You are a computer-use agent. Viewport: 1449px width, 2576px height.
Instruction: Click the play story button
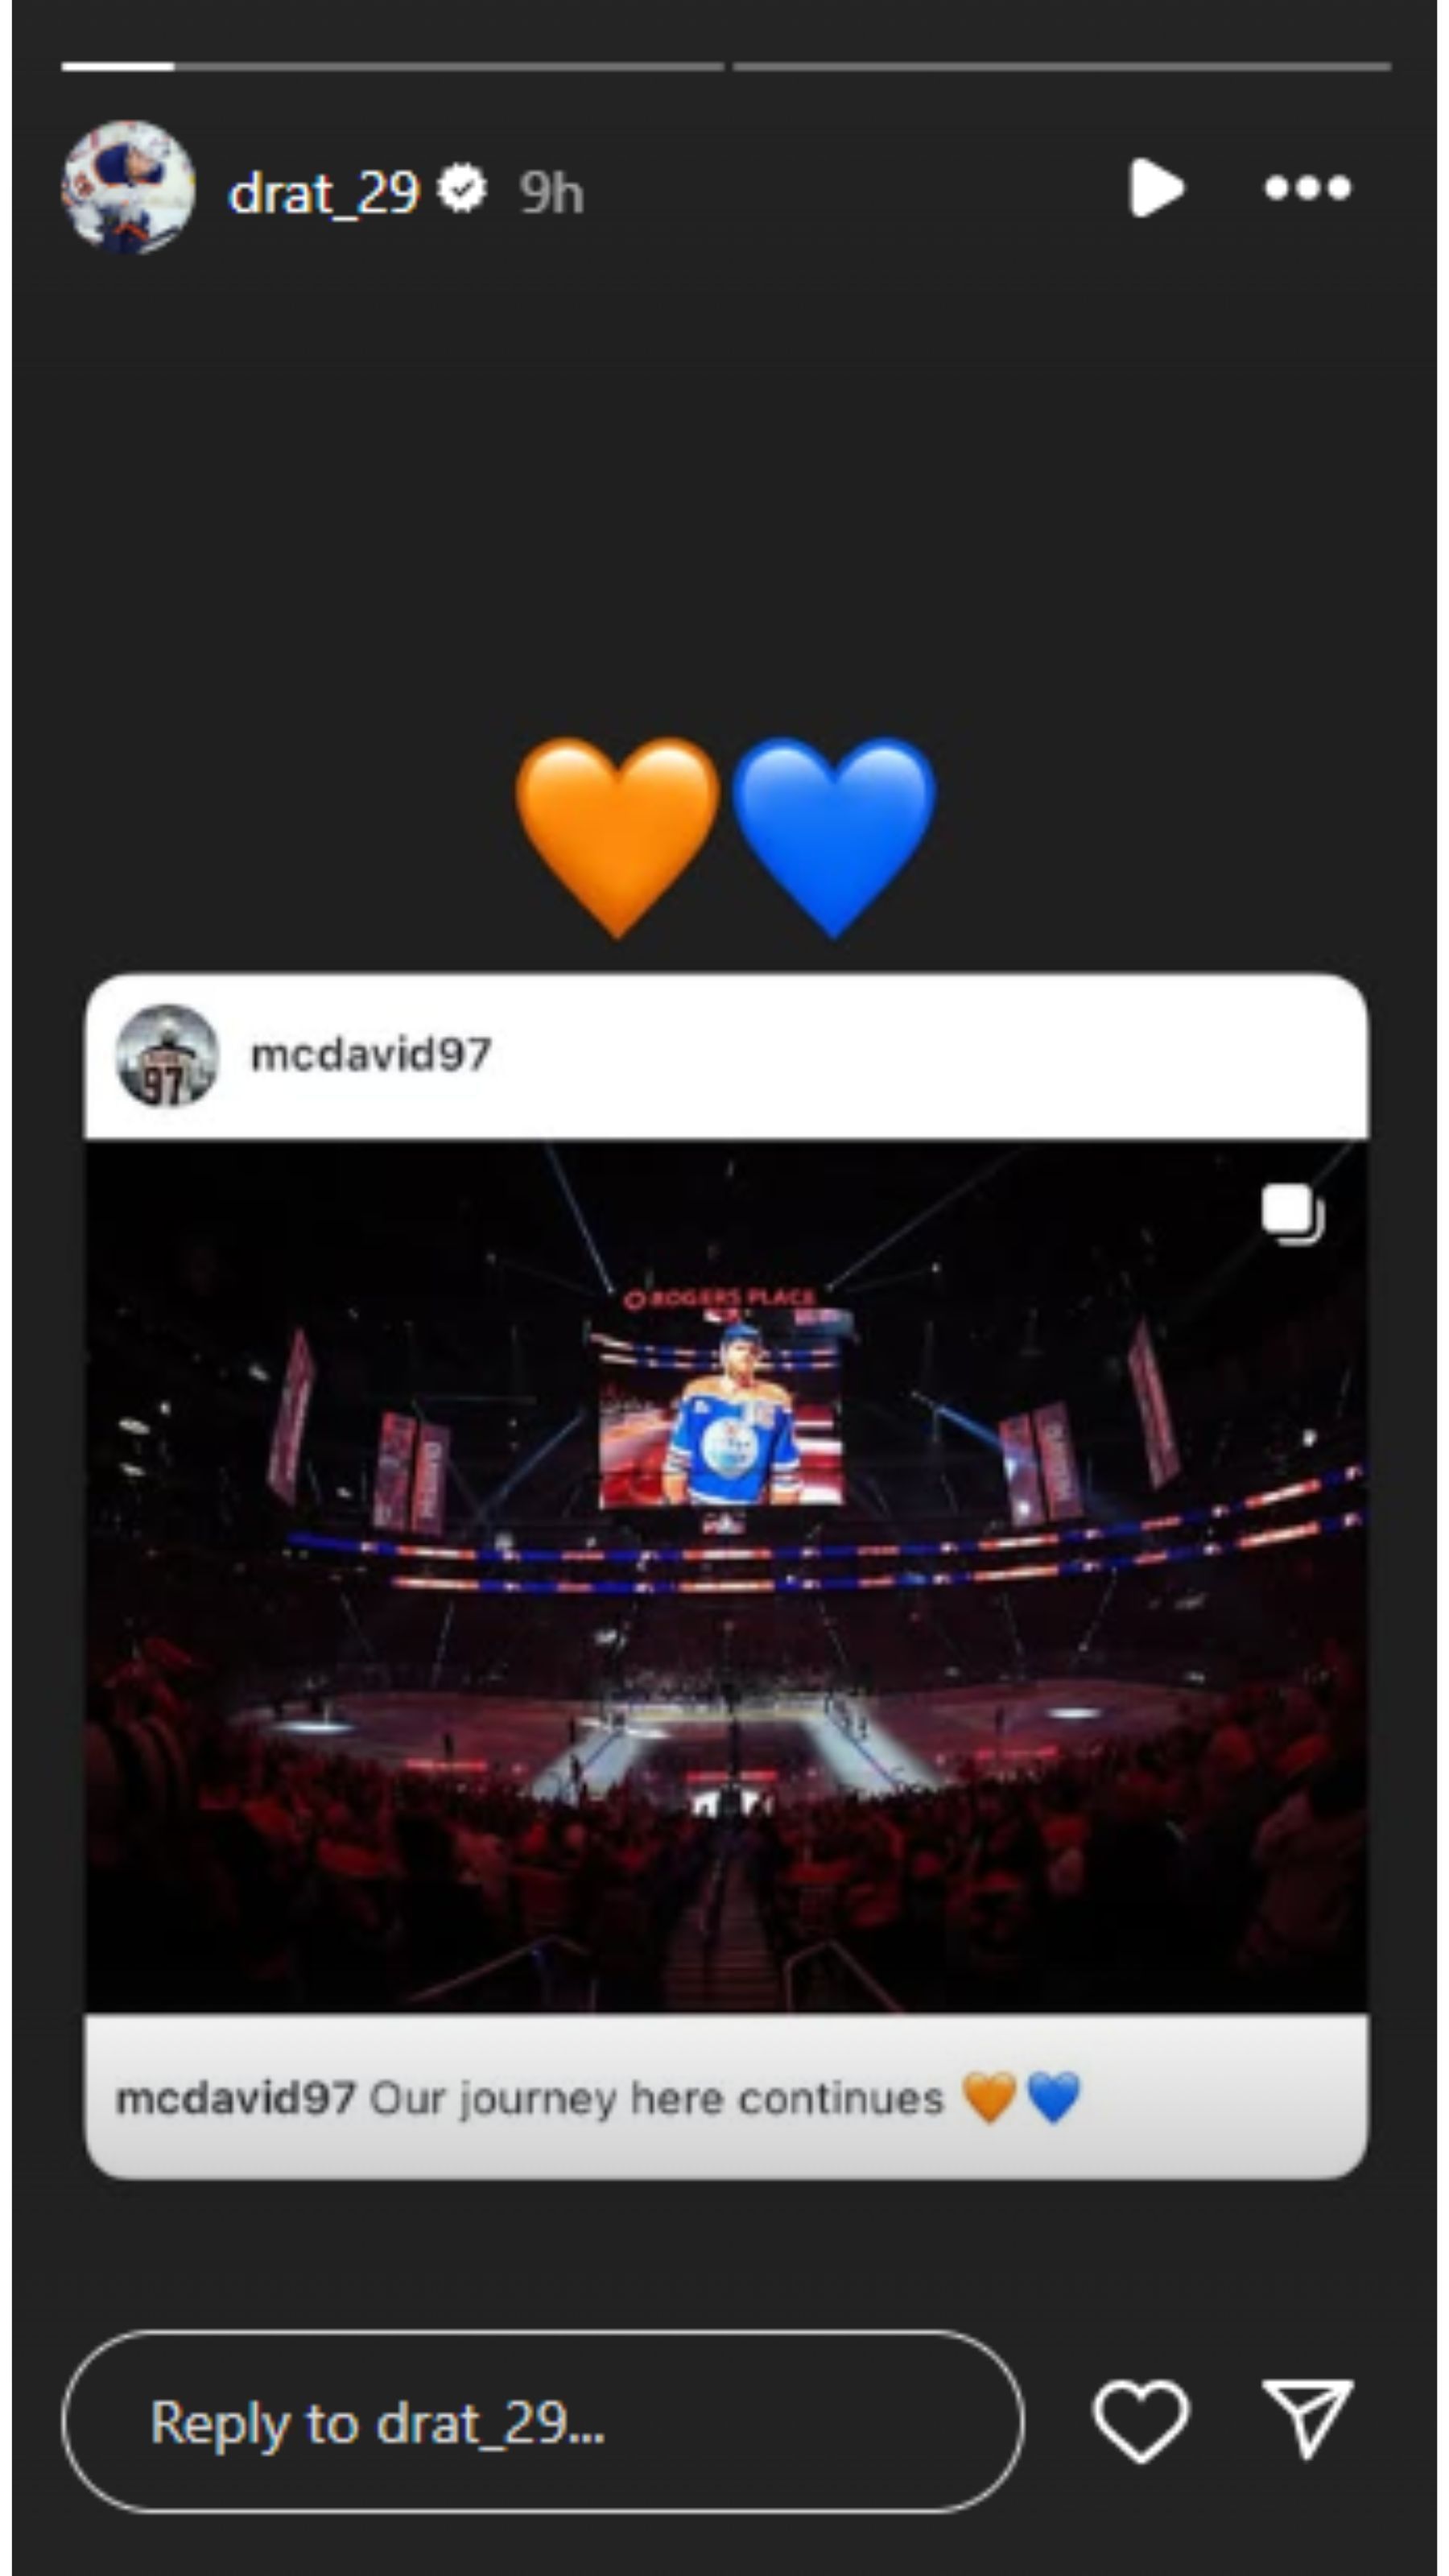(x=1156, y=187)
